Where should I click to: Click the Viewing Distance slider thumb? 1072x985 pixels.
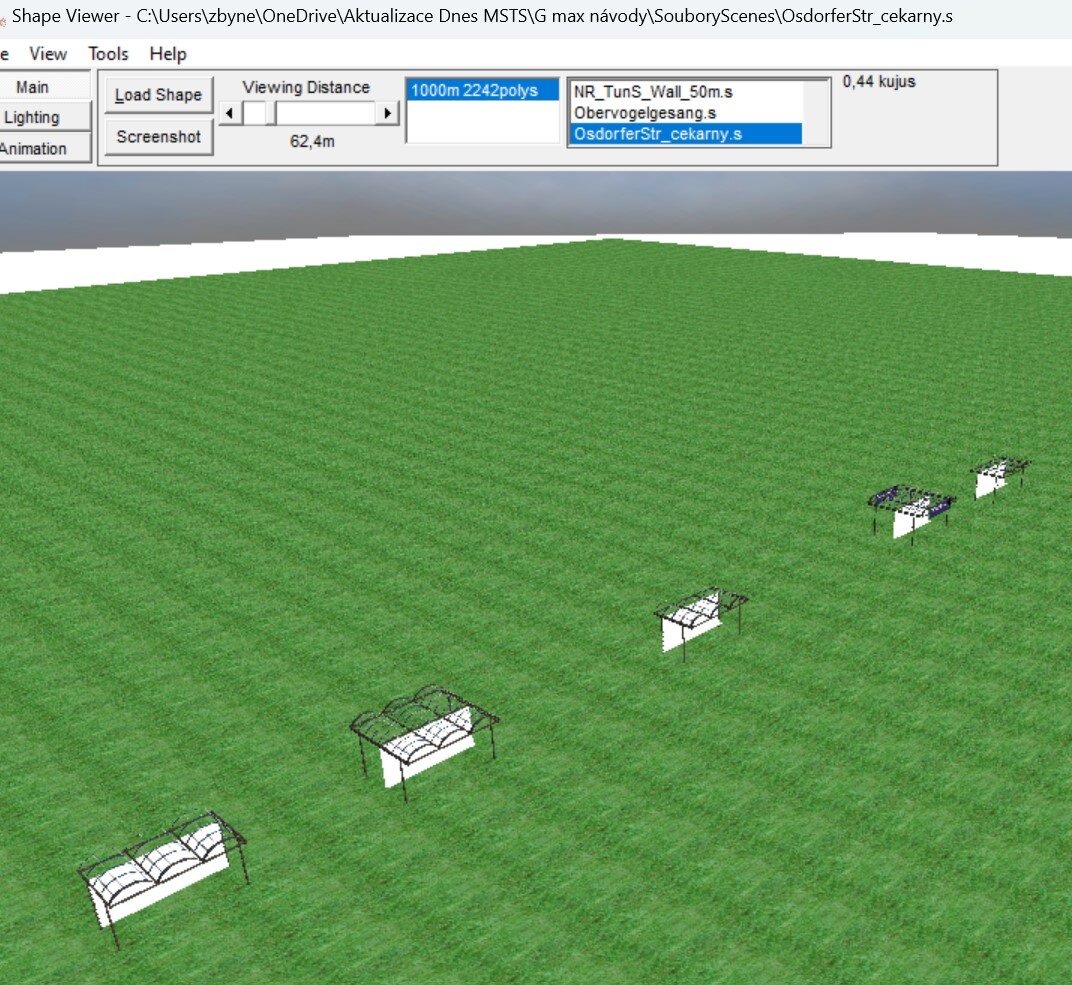271,113
